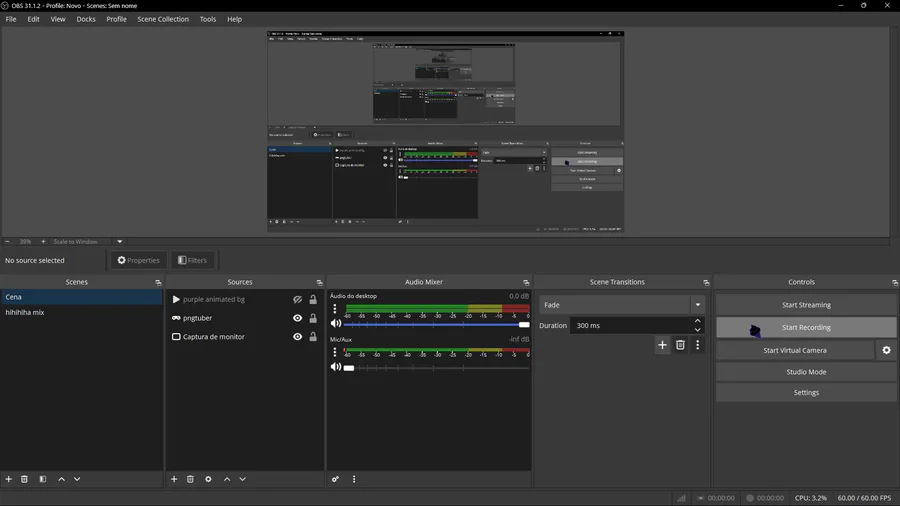Hide the Captura de monitor source
The image size is (900, 506).
coord(297,337)
